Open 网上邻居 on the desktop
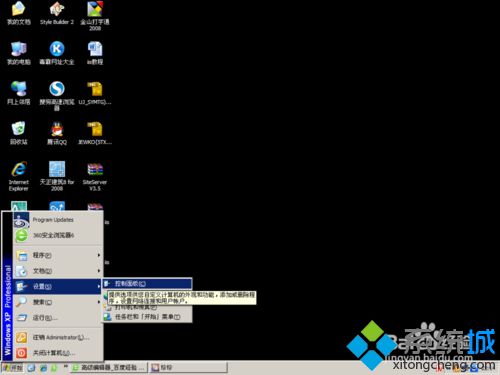 coord(19,93)
